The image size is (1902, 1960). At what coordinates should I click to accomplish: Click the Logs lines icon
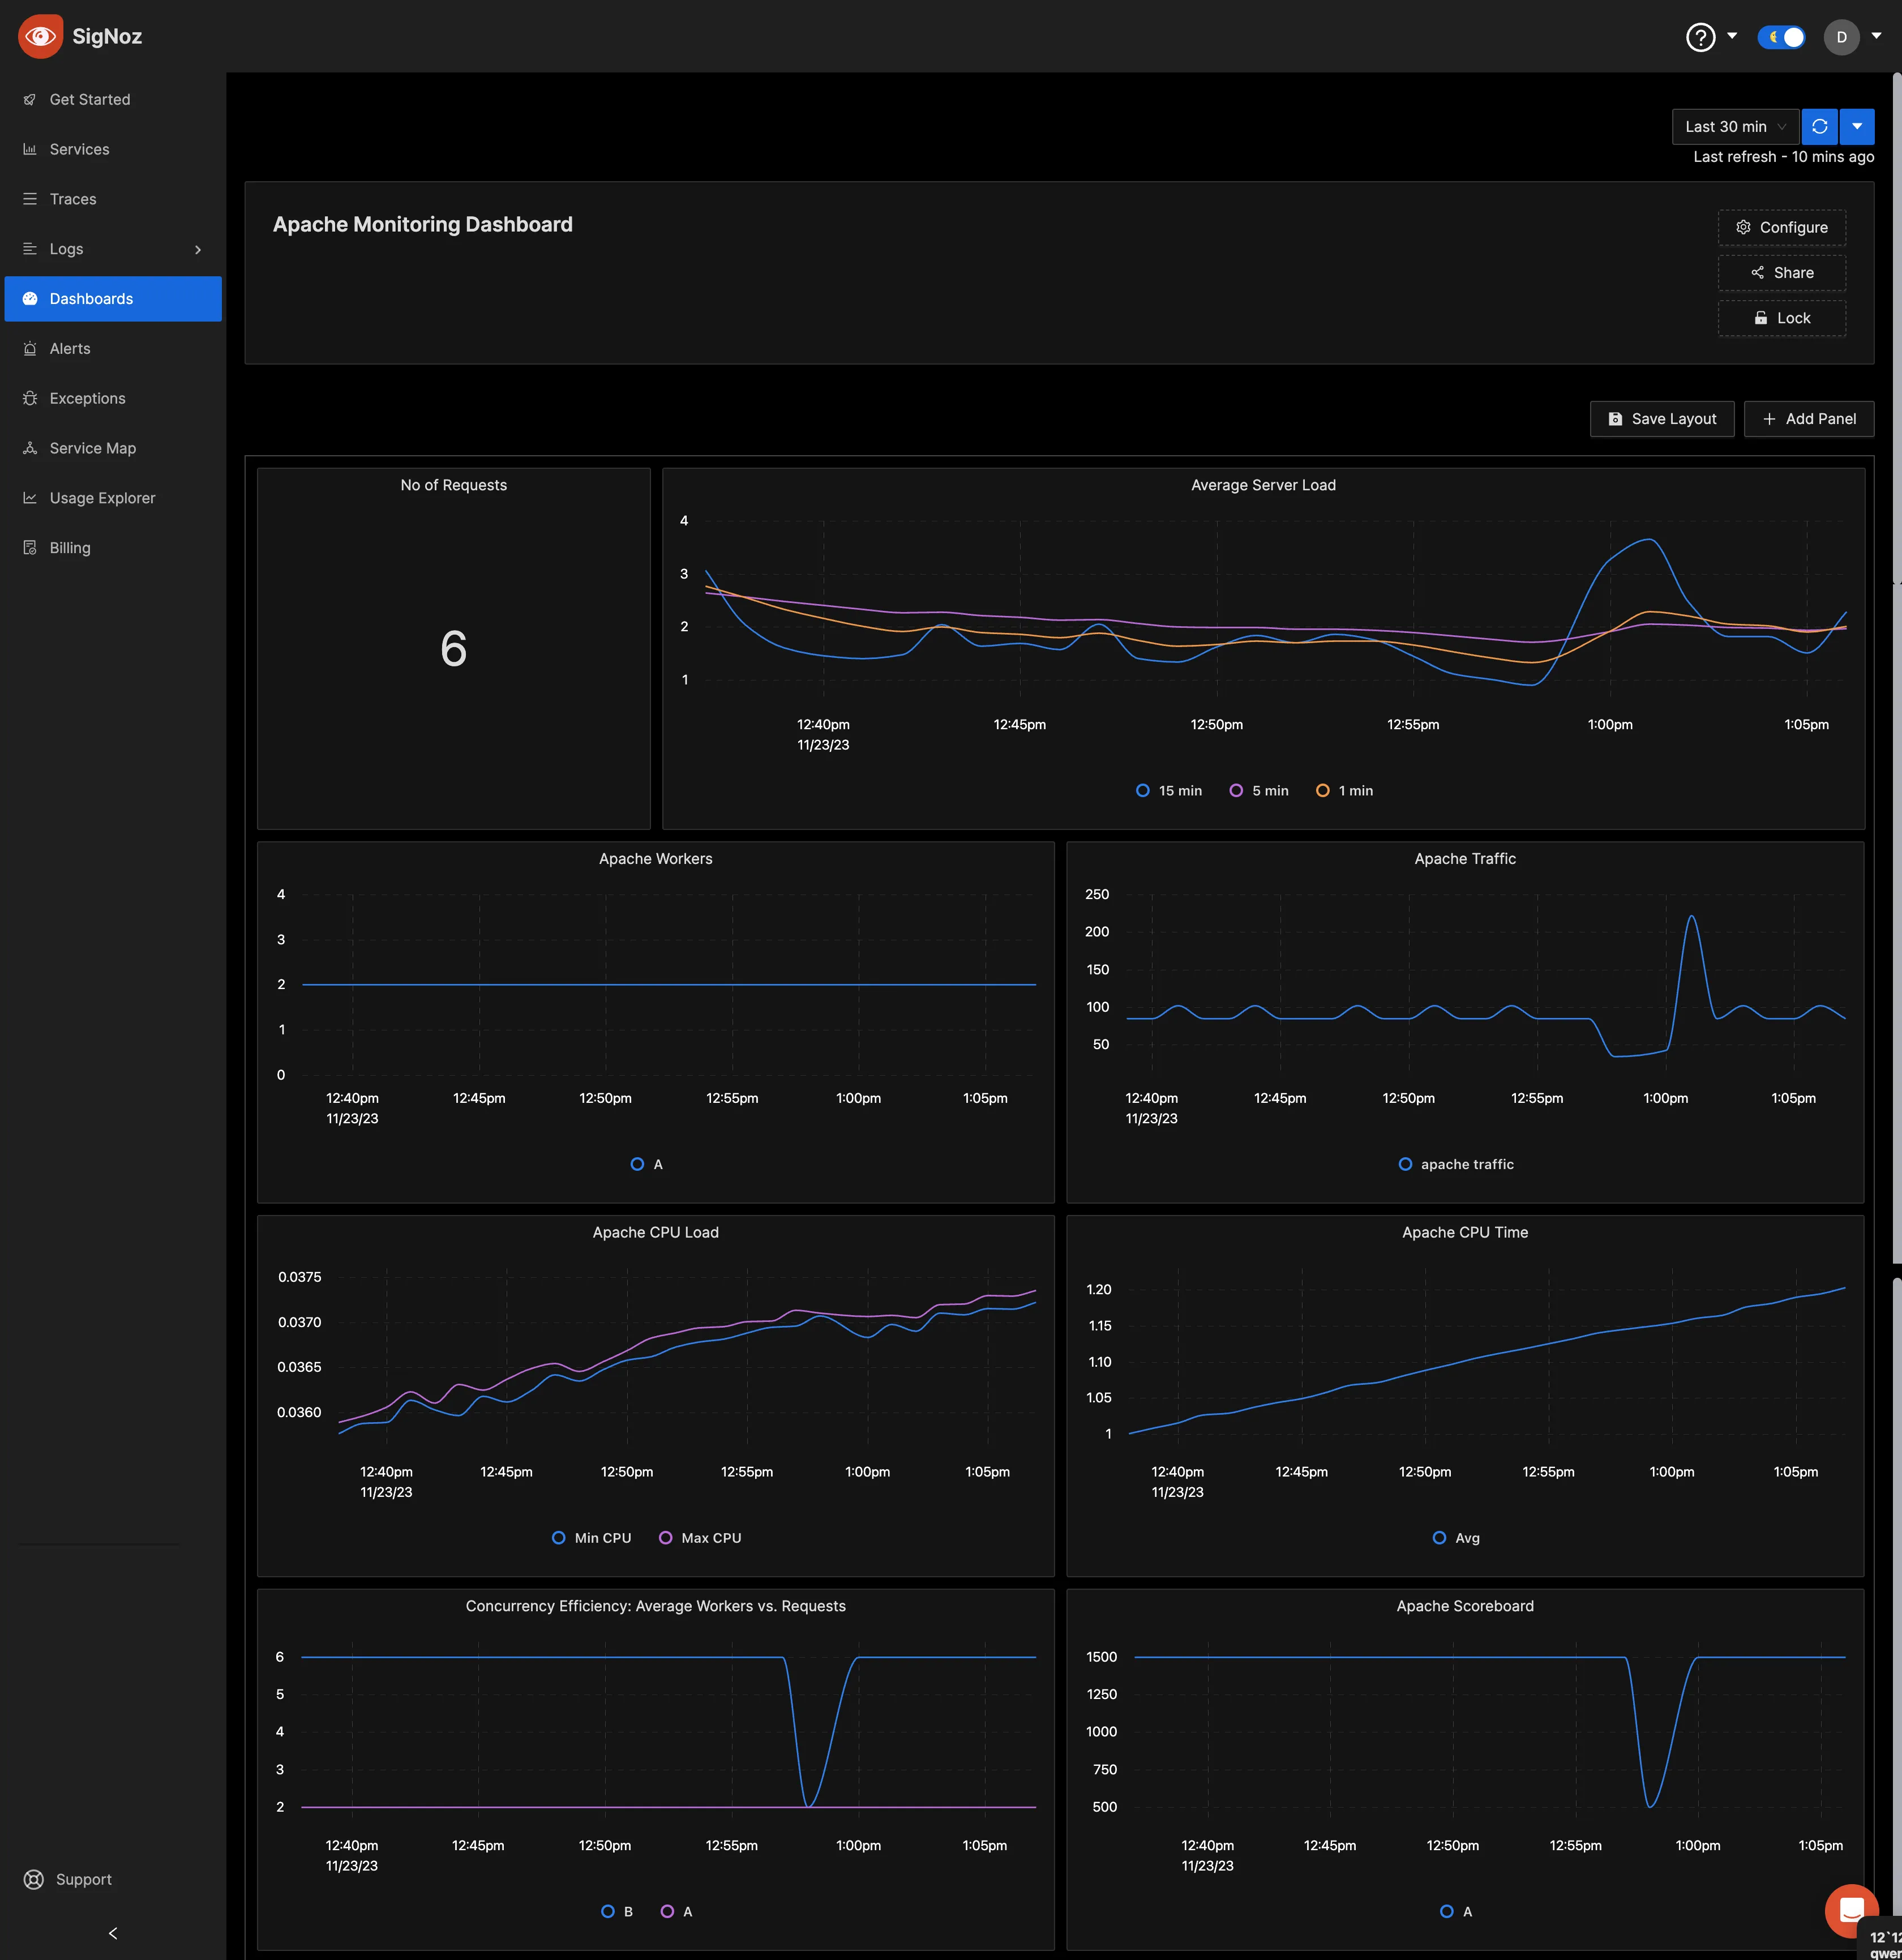(x=30, y=249)
